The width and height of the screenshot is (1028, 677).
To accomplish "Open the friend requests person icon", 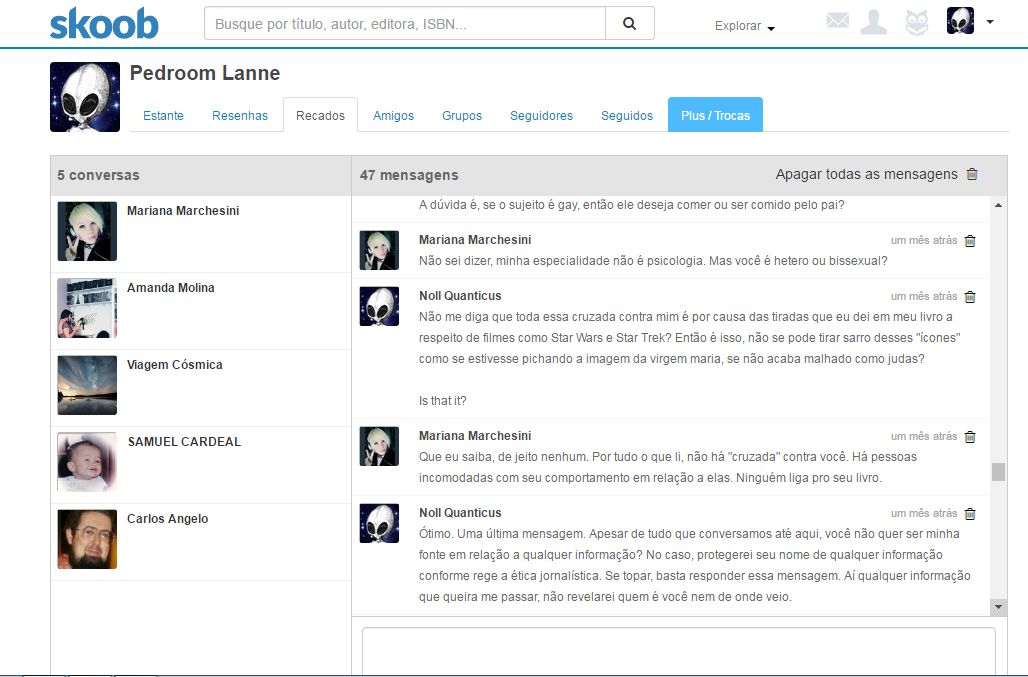I will [x=873, y=22].
